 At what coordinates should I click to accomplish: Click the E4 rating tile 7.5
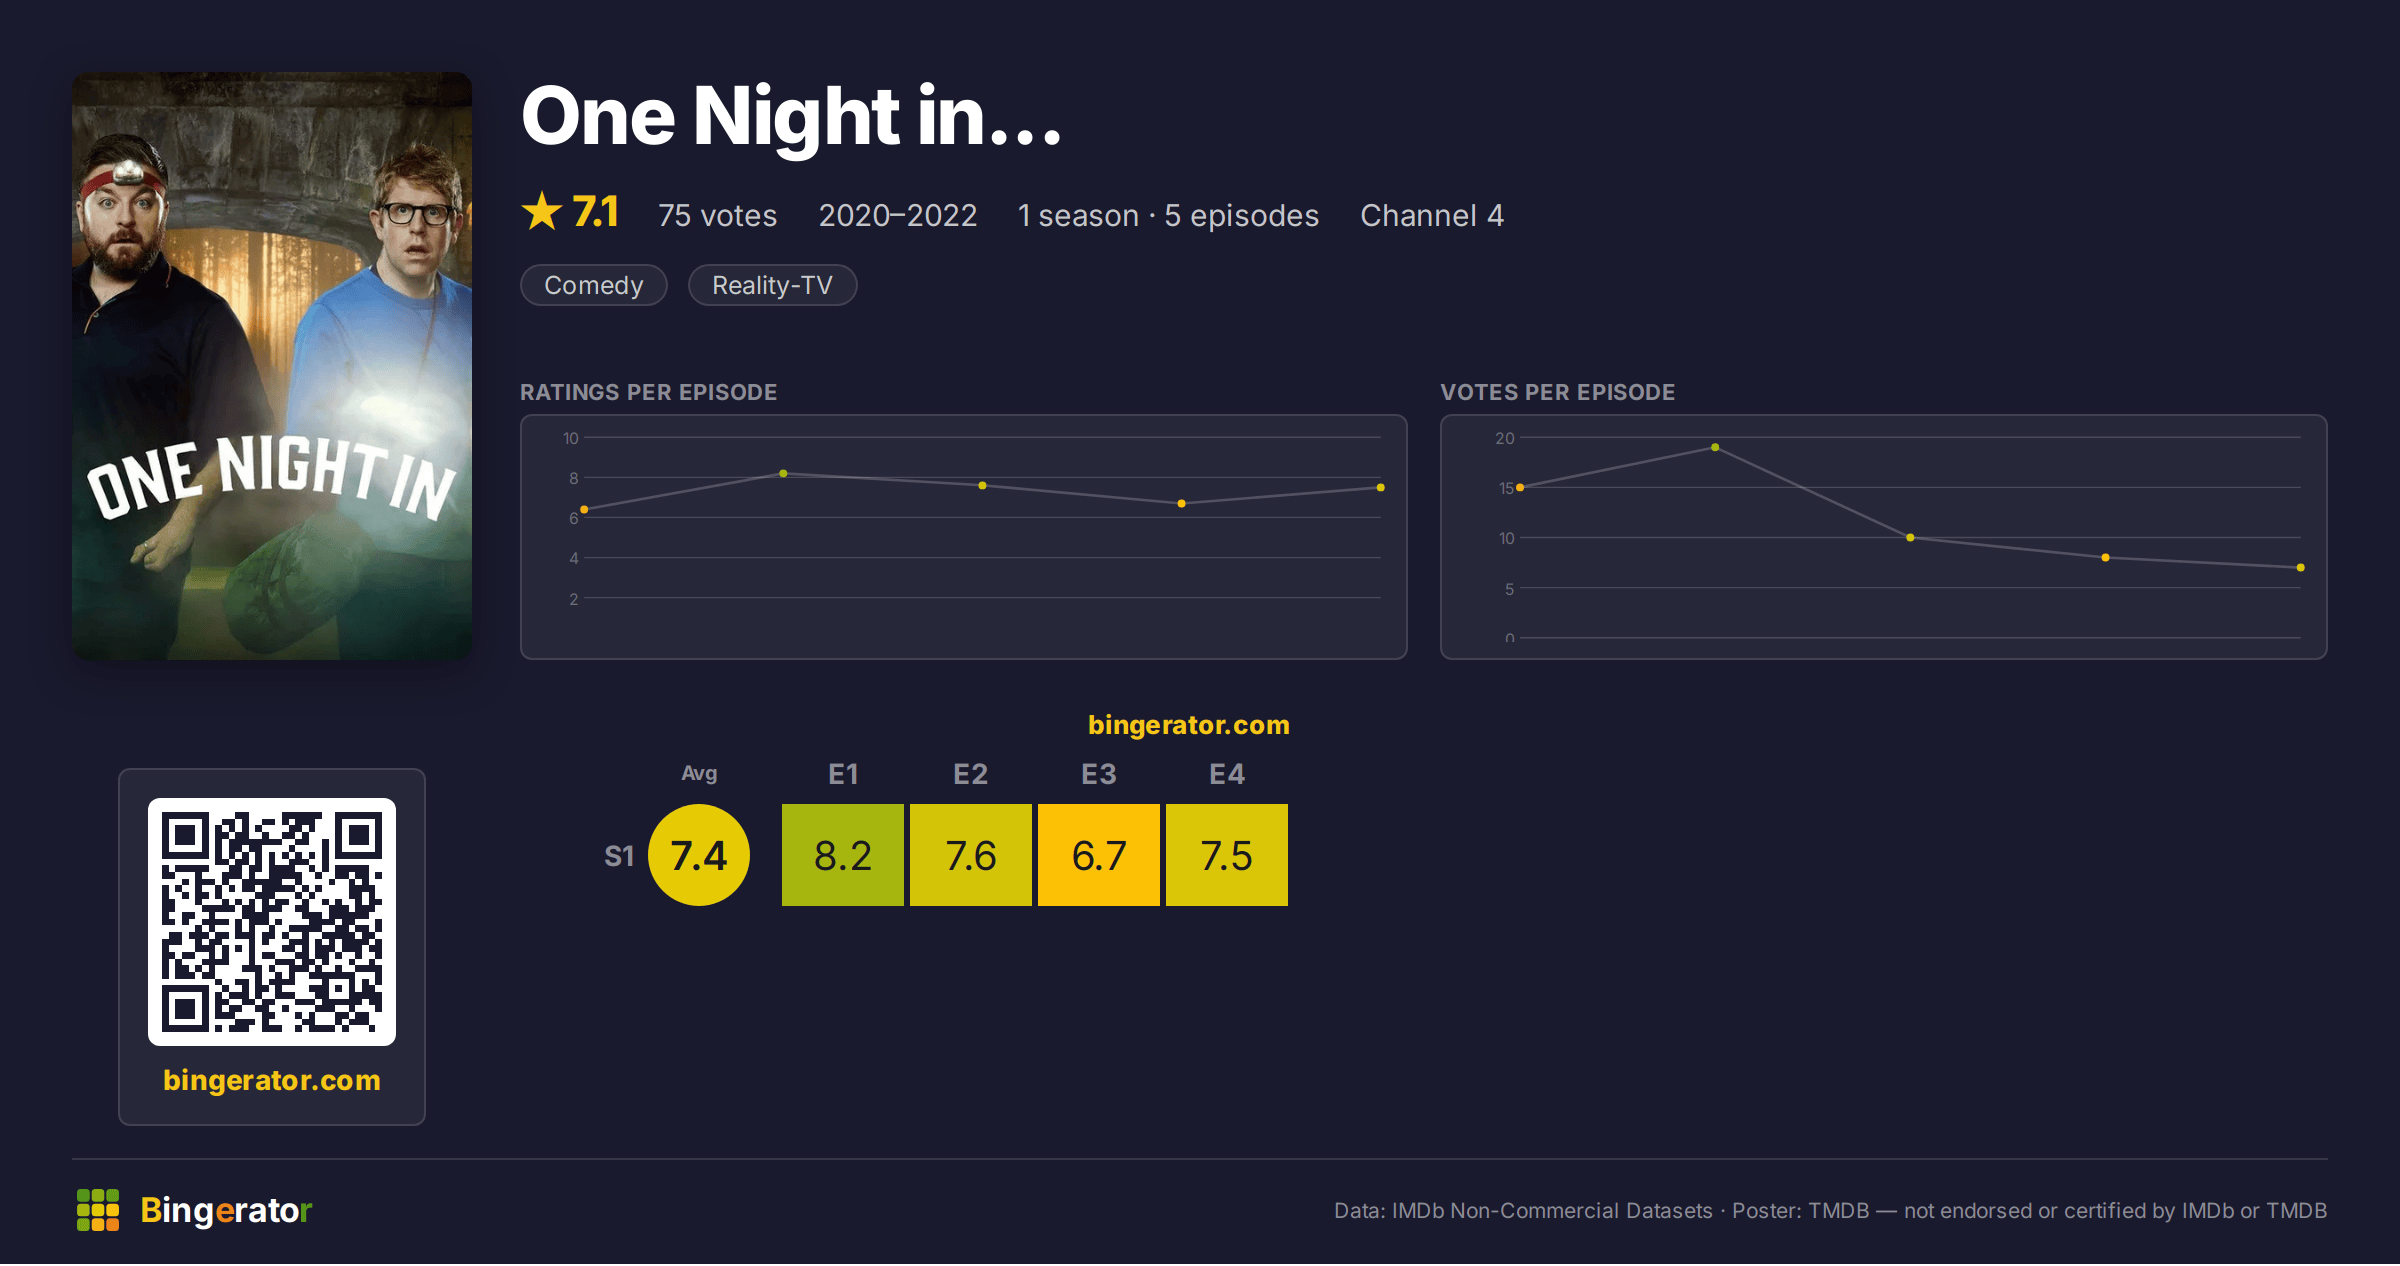click(x=1227, y=855)
